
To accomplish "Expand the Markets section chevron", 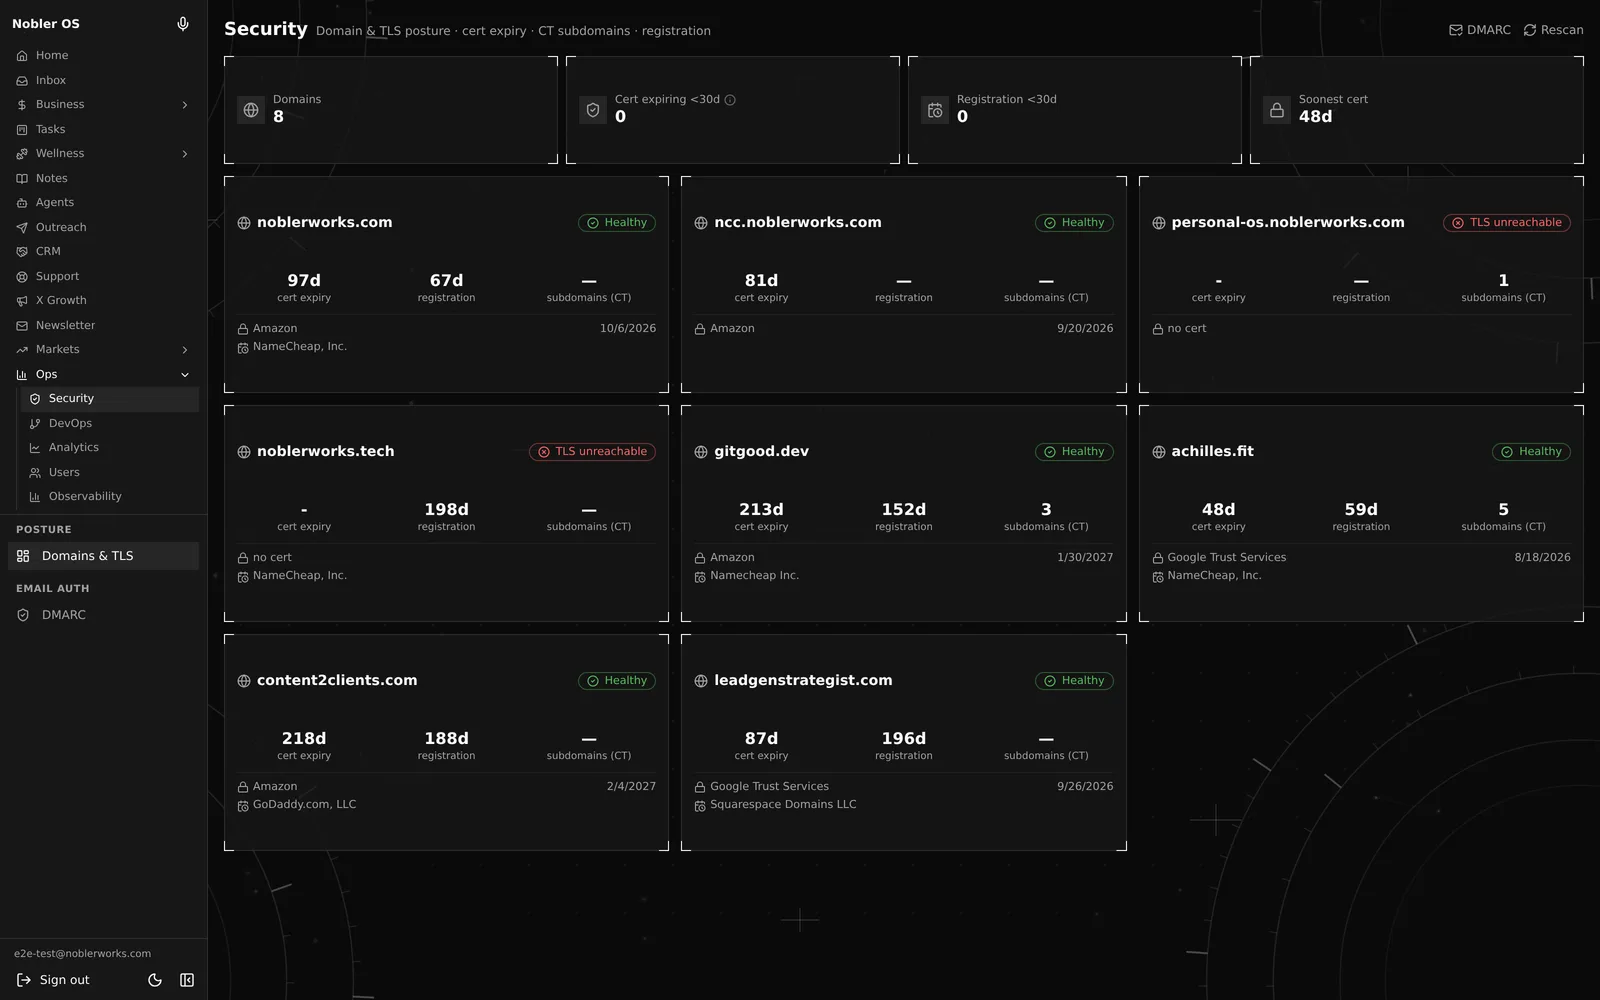I will tap(185, 350).
